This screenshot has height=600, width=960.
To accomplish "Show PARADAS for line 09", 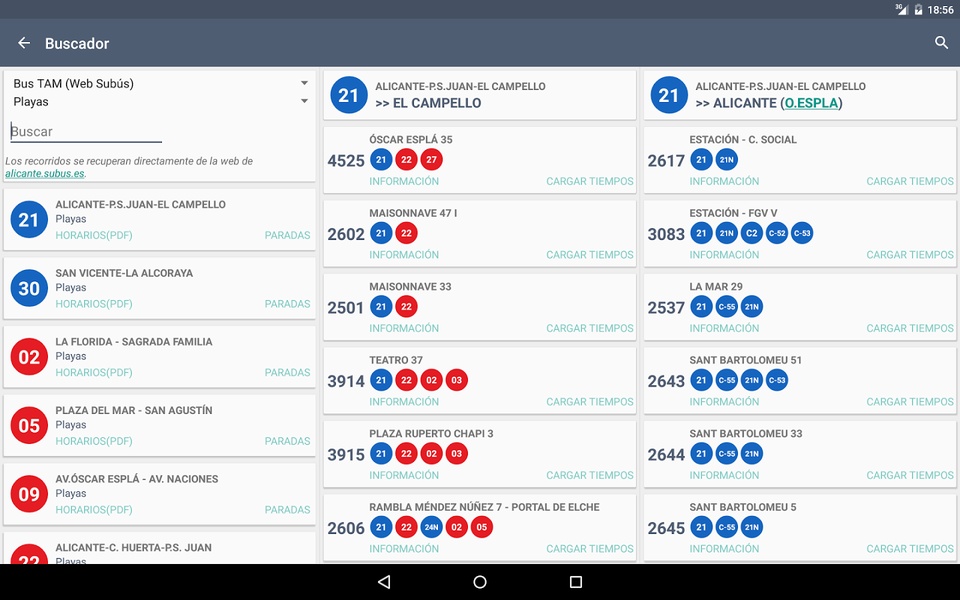I will 287,509.
